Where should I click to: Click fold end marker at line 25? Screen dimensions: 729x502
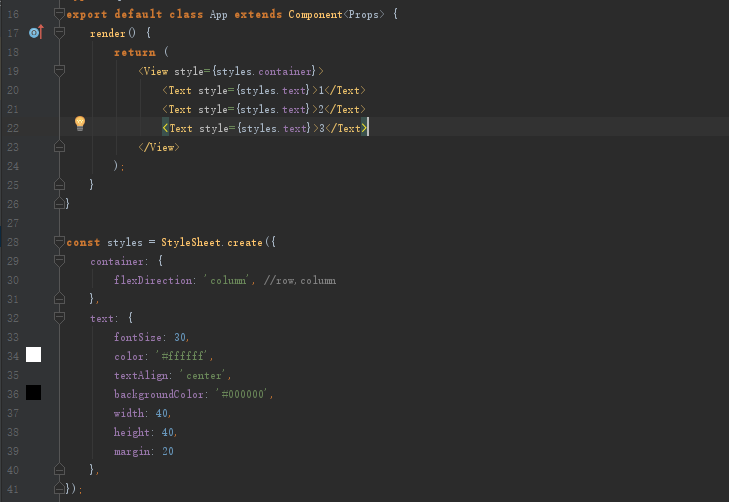point(59,185)
